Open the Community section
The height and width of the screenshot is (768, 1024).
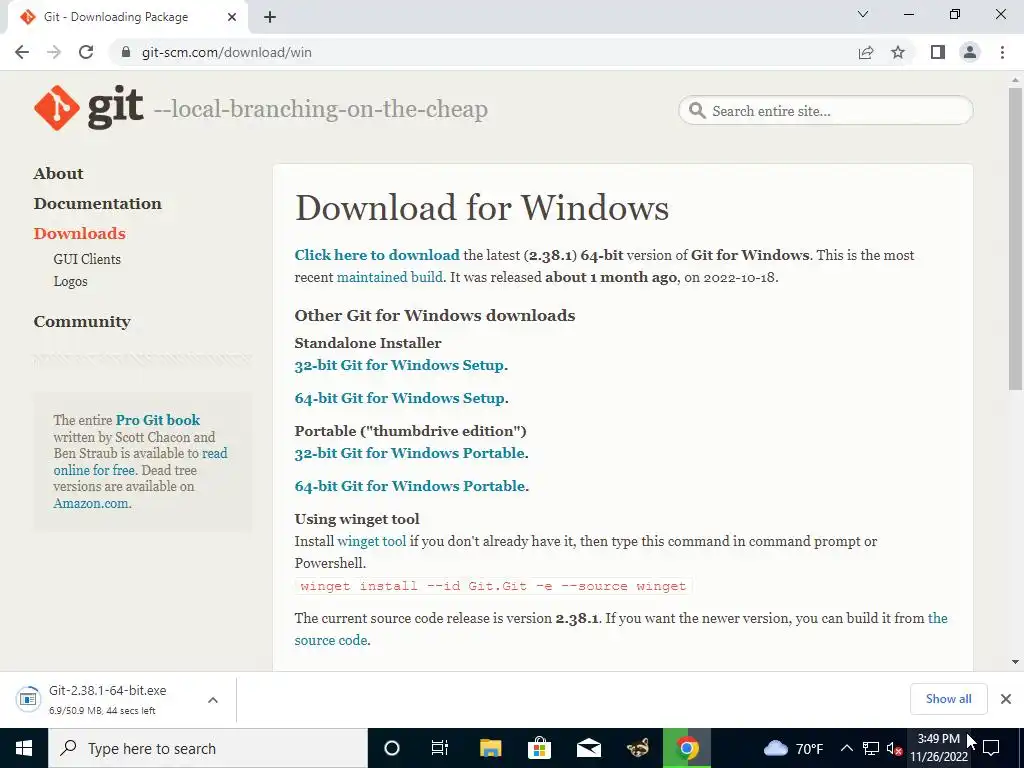tap(82, 321)
